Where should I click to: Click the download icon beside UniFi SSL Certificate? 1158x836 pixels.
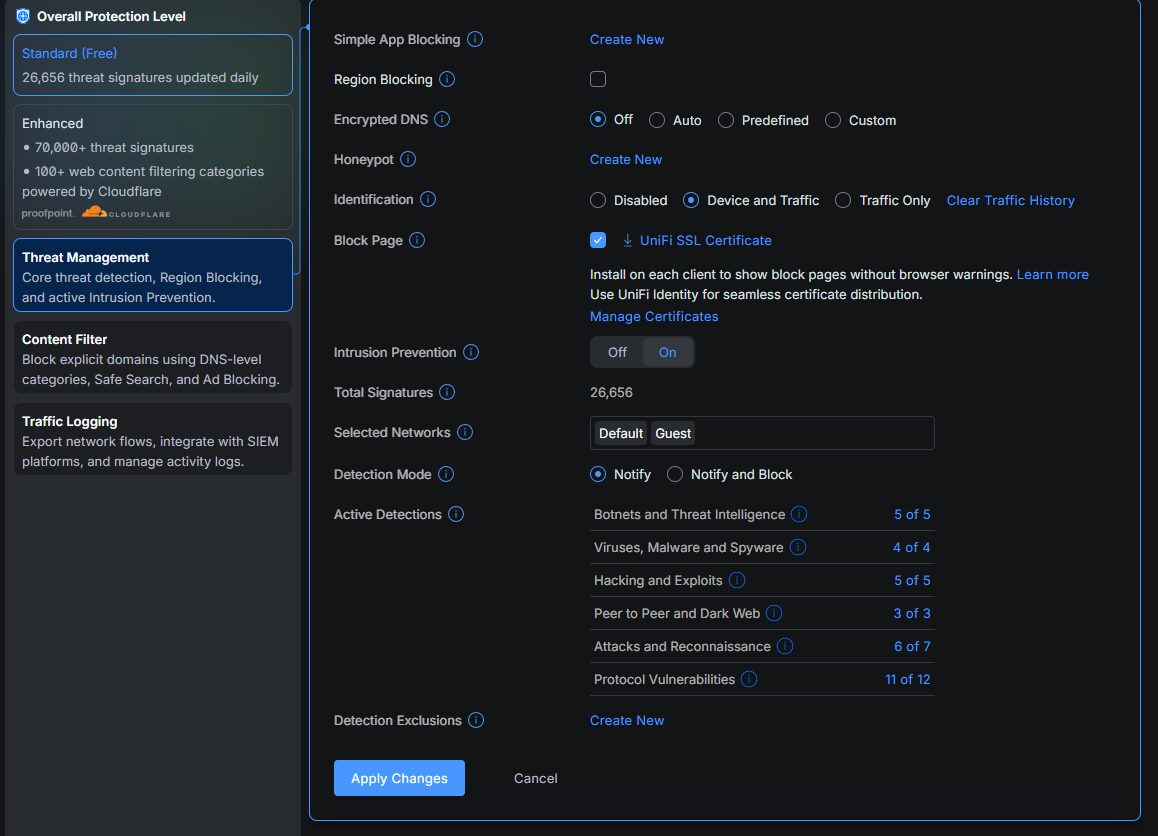click(x=627, y=240)
